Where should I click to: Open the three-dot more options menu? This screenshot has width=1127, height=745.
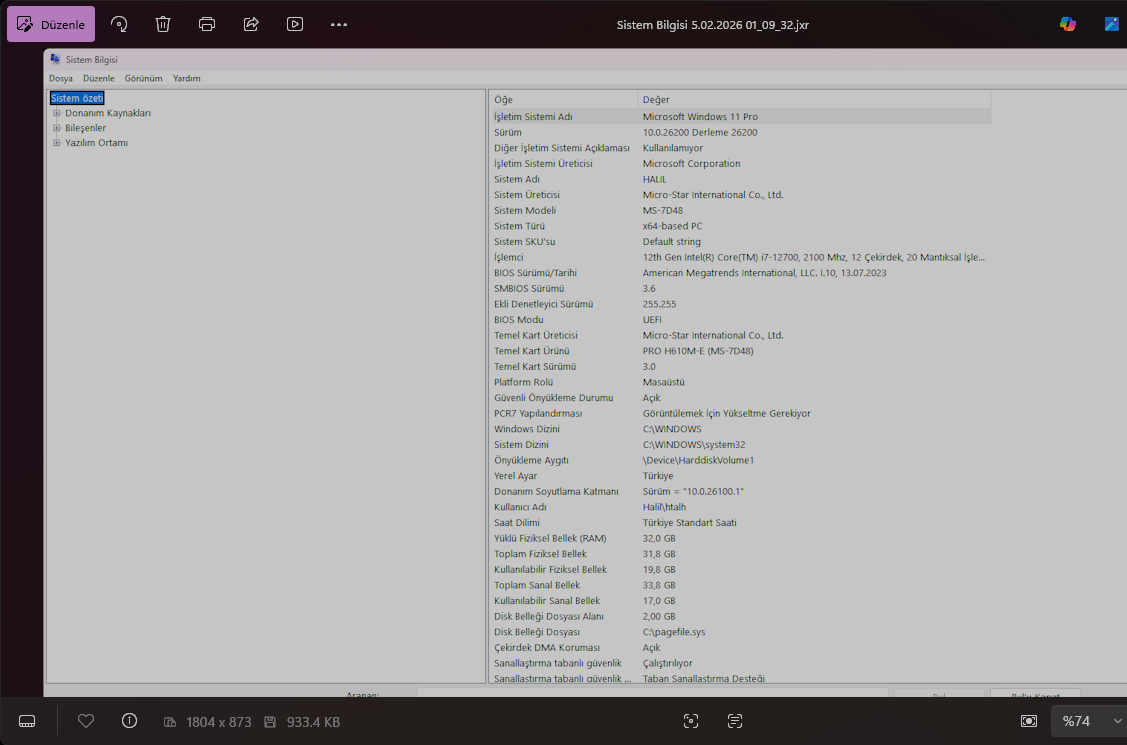[x=339, y=24]
